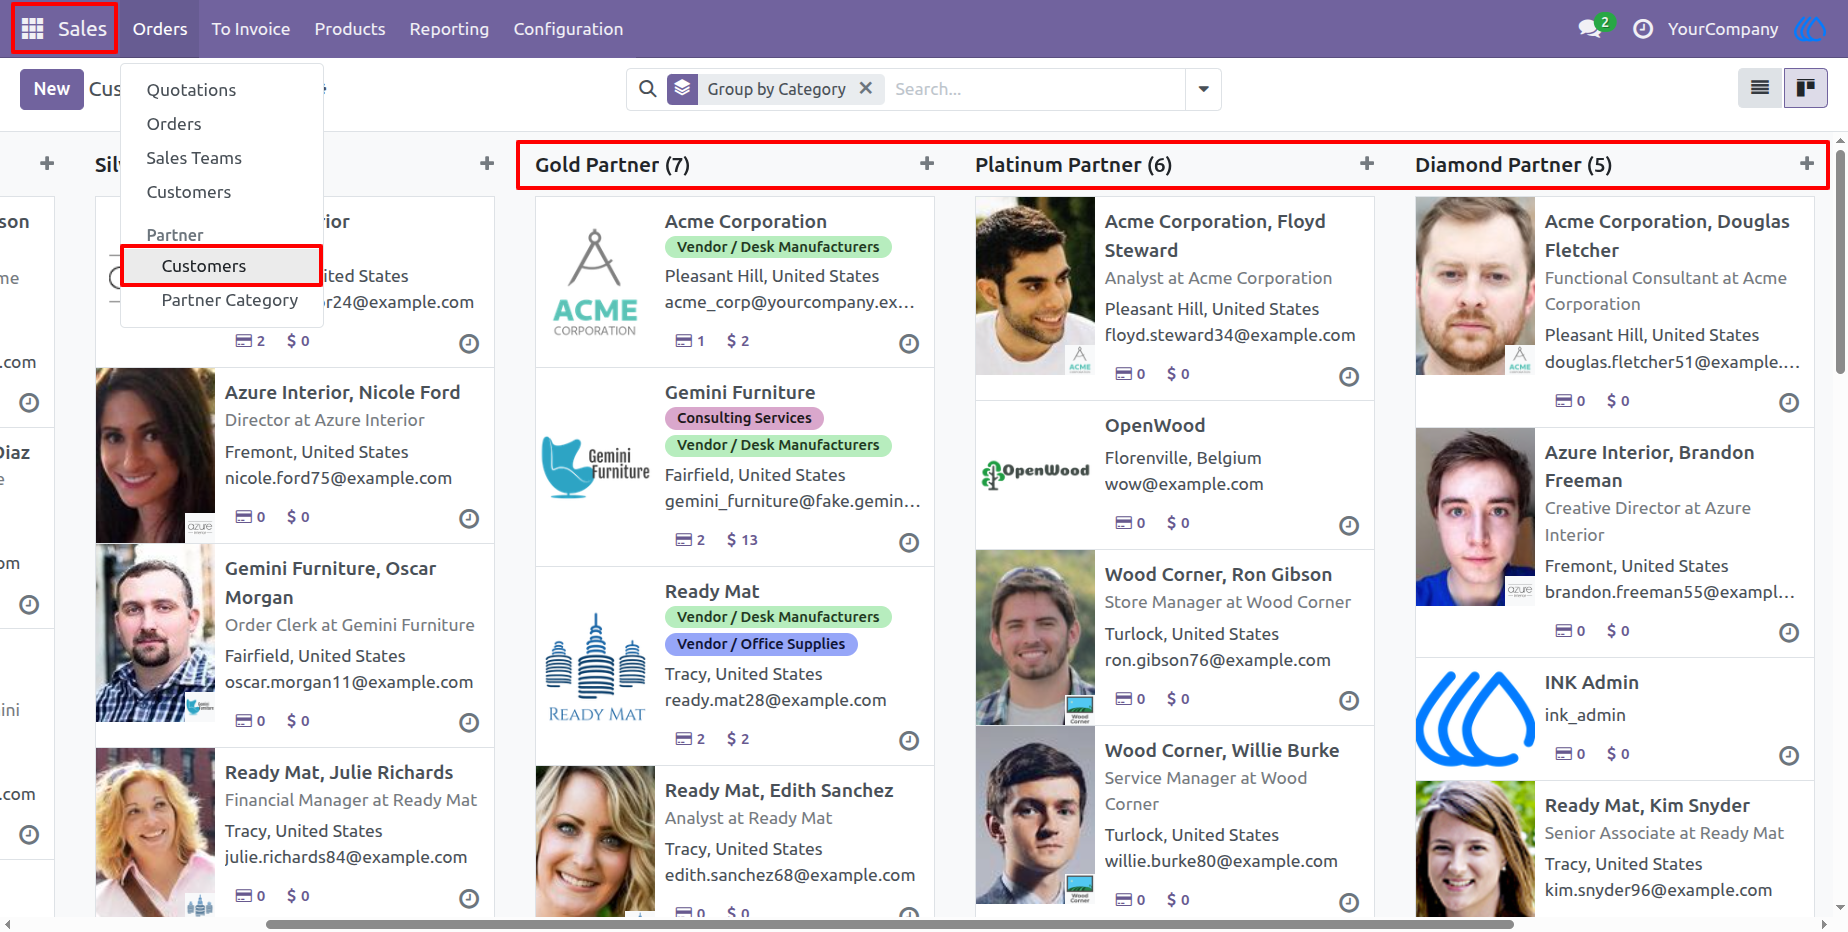Open activity clock on INK Admin card
Image resolution: width=1848 pixels, height=932 pixels.
(x=1788, y=756)
